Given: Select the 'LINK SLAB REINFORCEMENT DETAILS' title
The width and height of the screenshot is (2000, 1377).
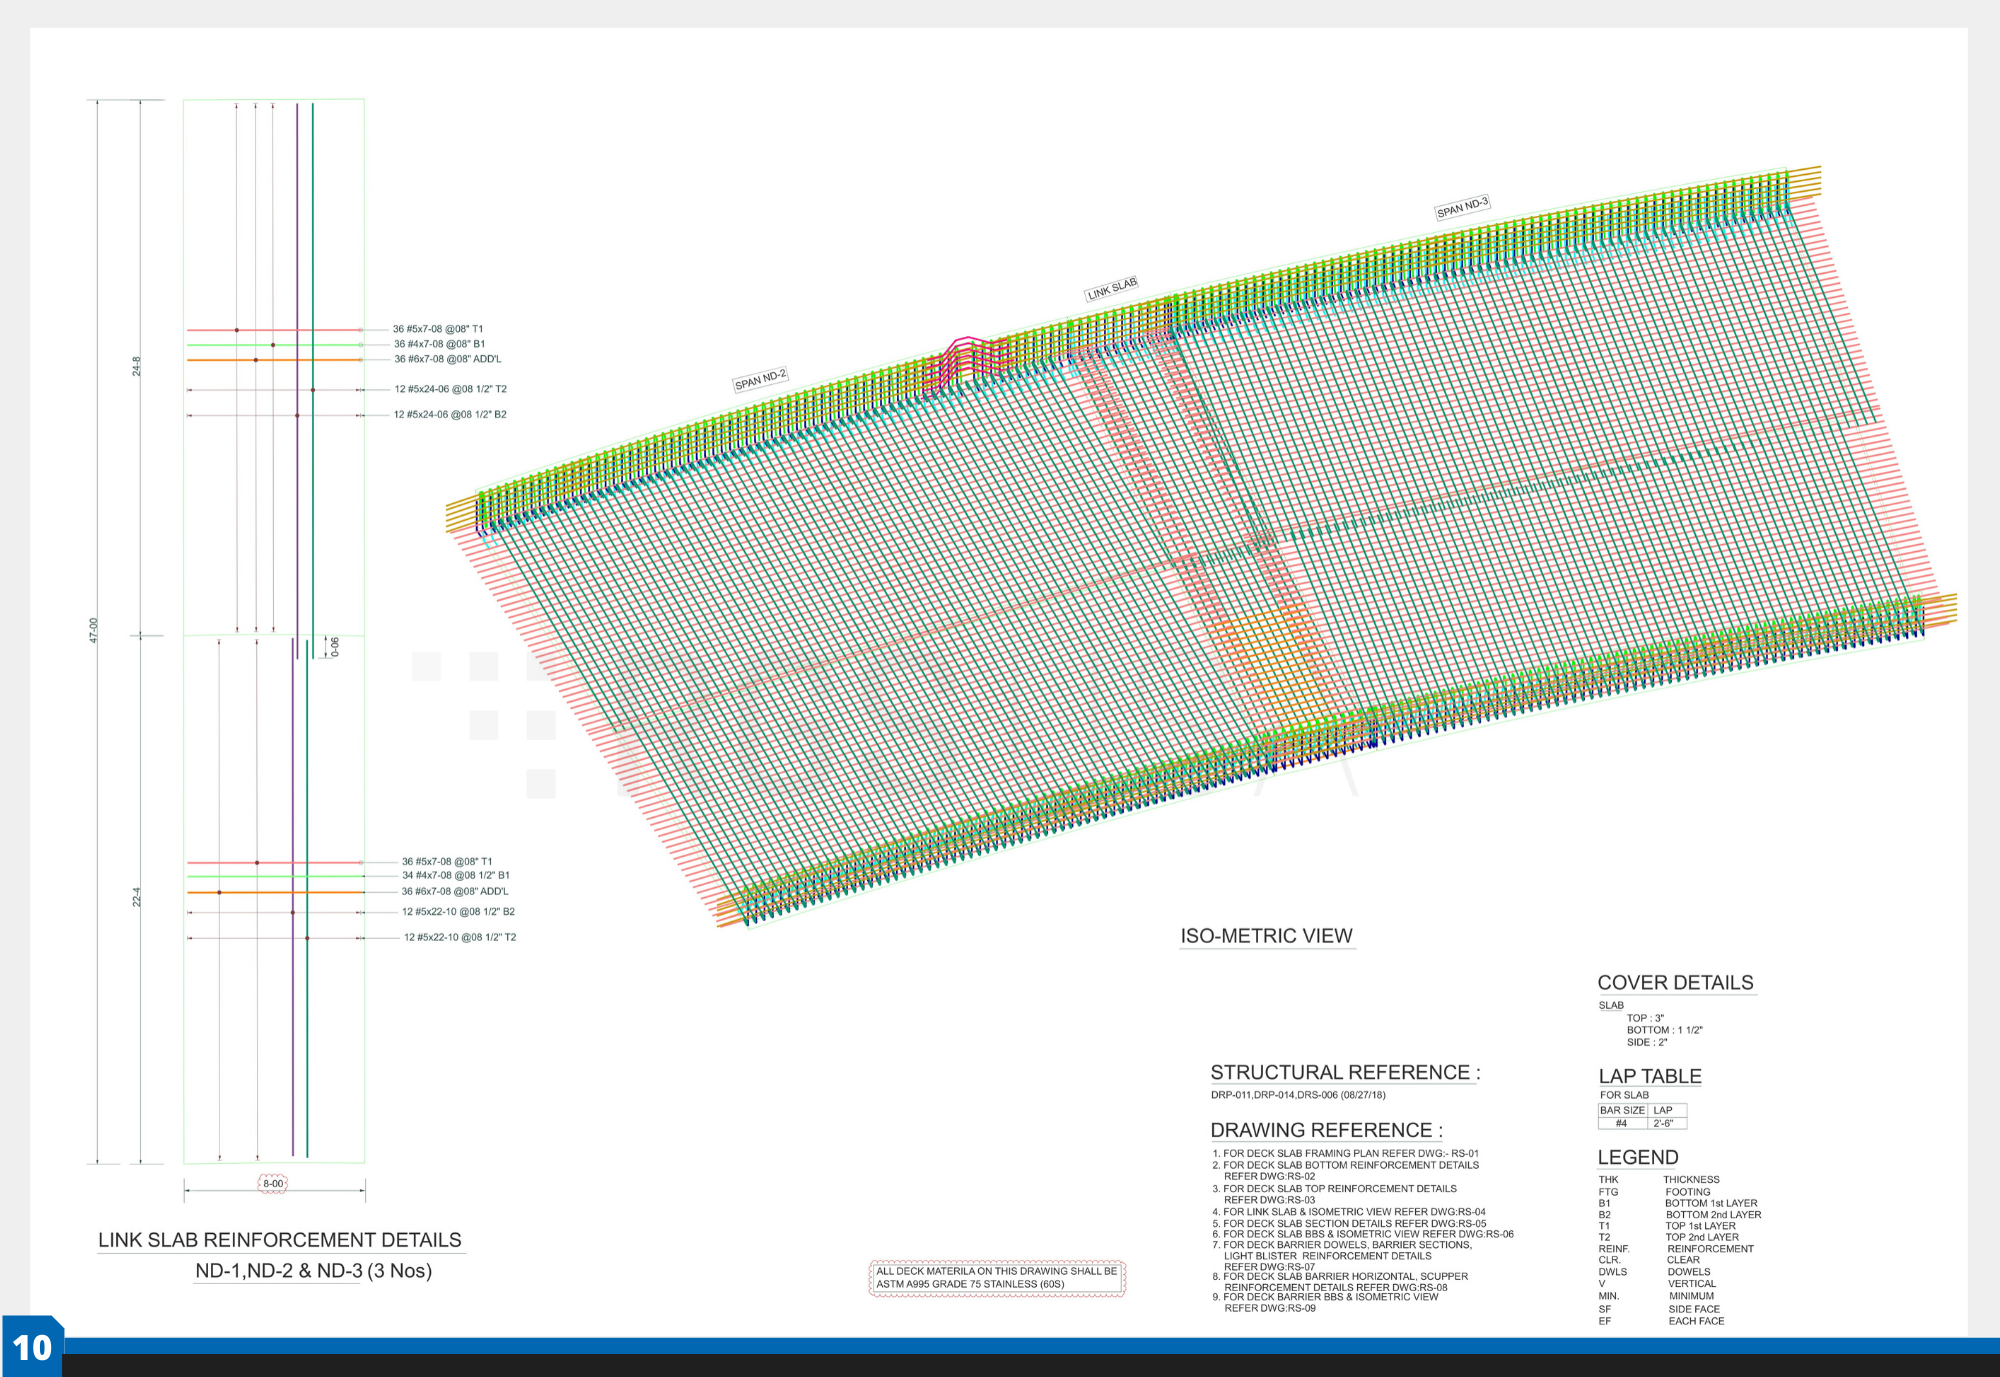Looking at the screenshot, I should tap(280, 1240).
